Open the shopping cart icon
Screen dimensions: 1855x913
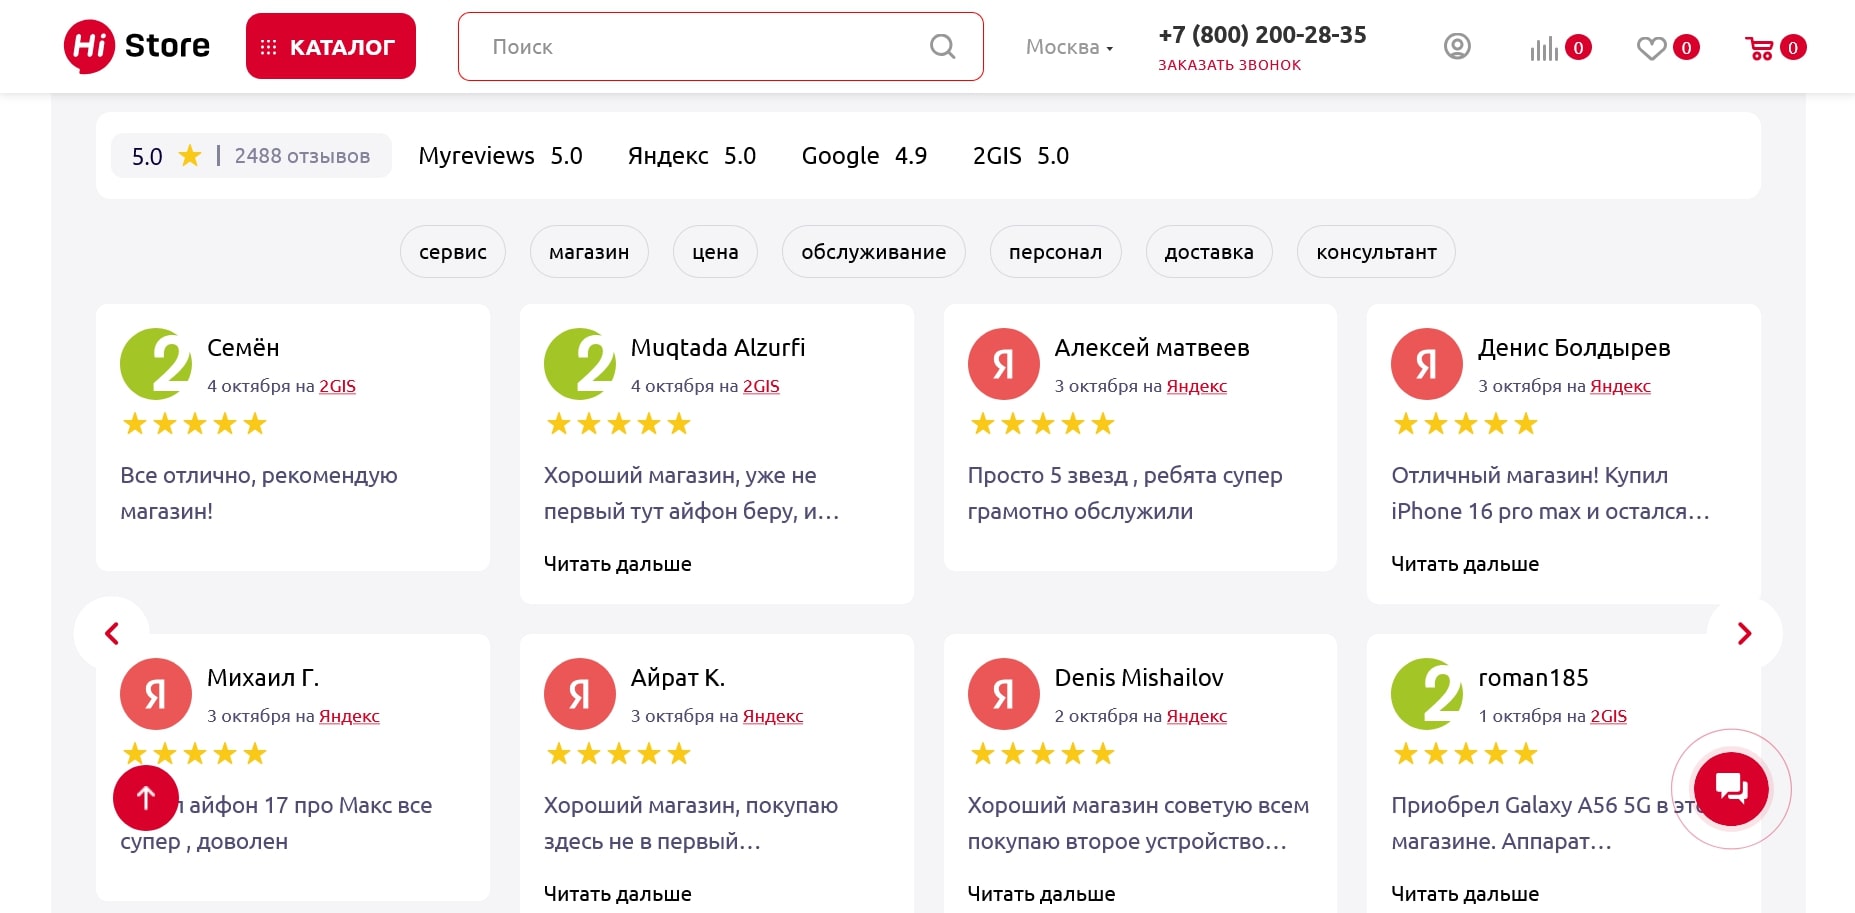(x=1759, y=48)
